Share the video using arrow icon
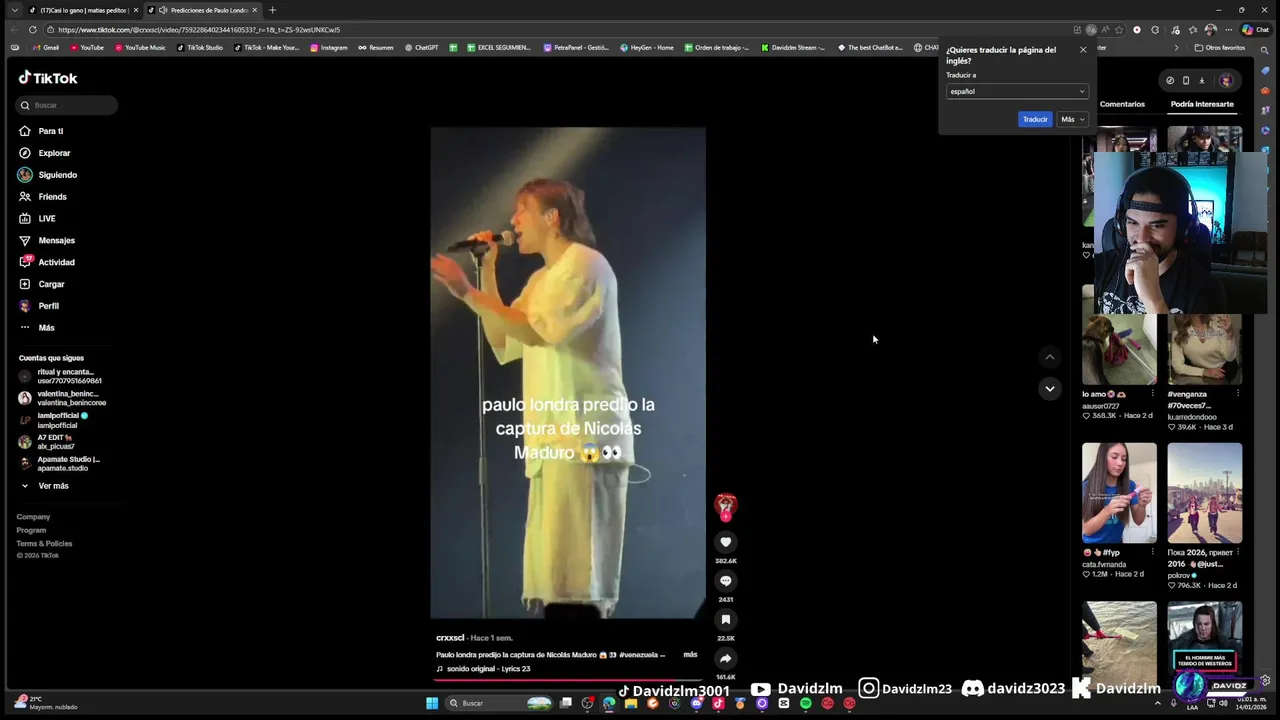This screenshot has height=720, width=1280. pyautogui.click(x=726, y=658)
